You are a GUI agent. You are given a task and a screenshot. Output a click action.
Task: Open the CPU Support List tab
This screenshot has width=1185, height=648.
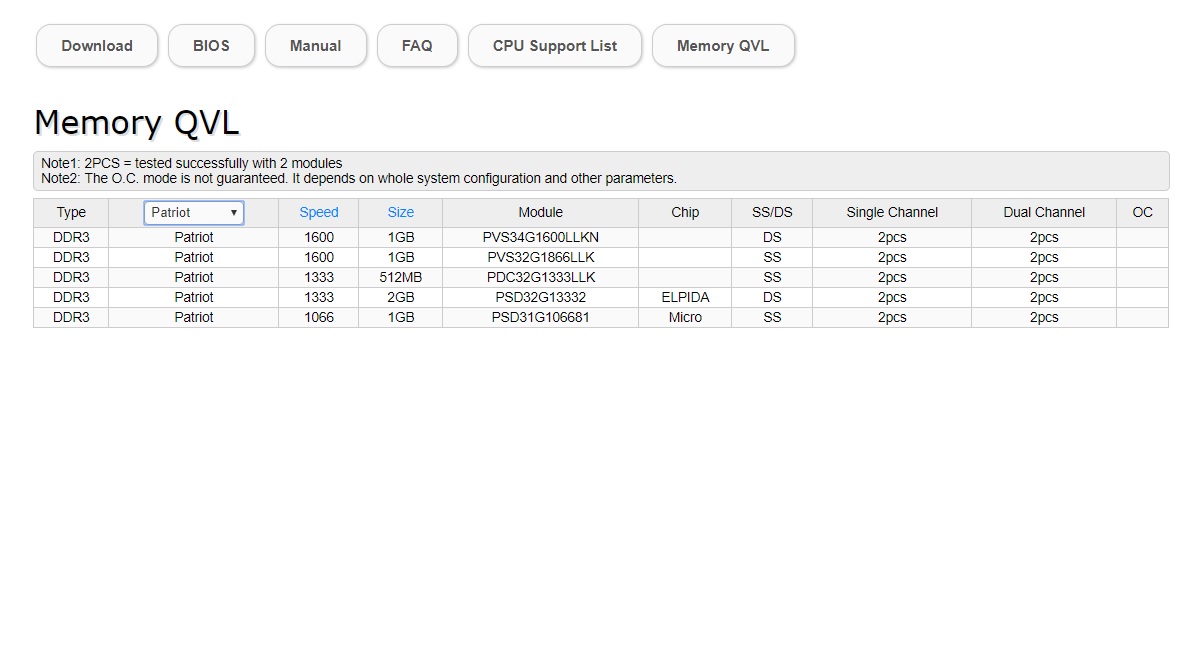[555, 46]
